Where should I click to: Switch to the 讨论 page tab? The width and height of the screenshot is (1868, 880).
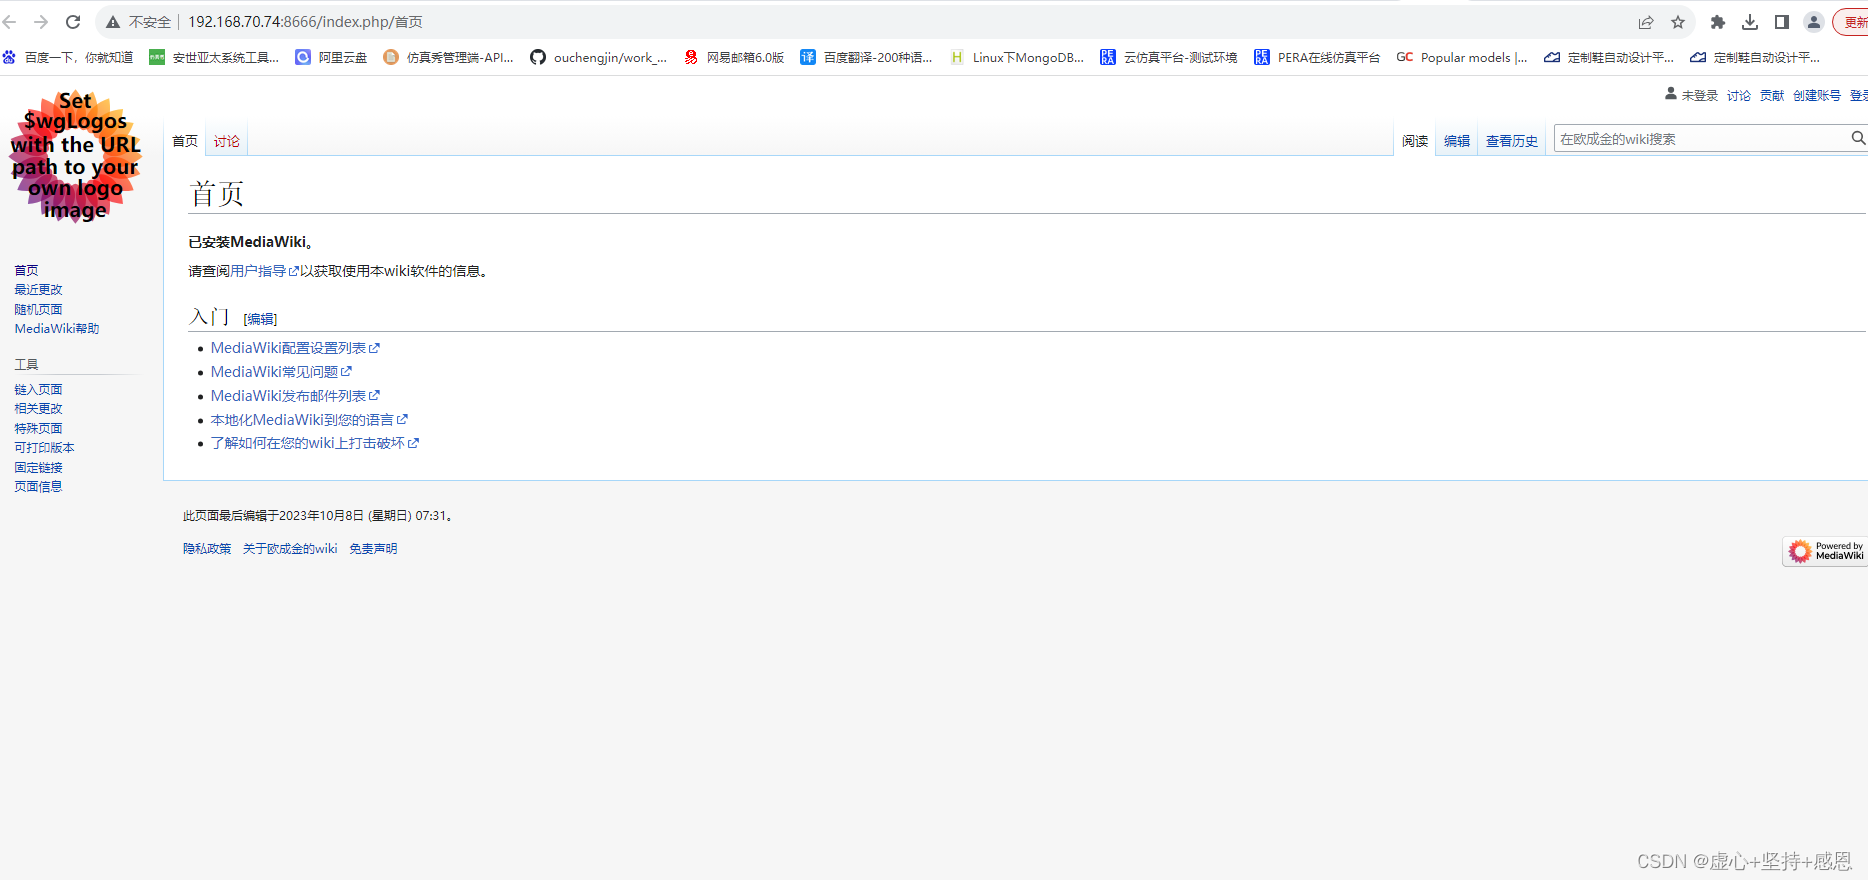227,141
